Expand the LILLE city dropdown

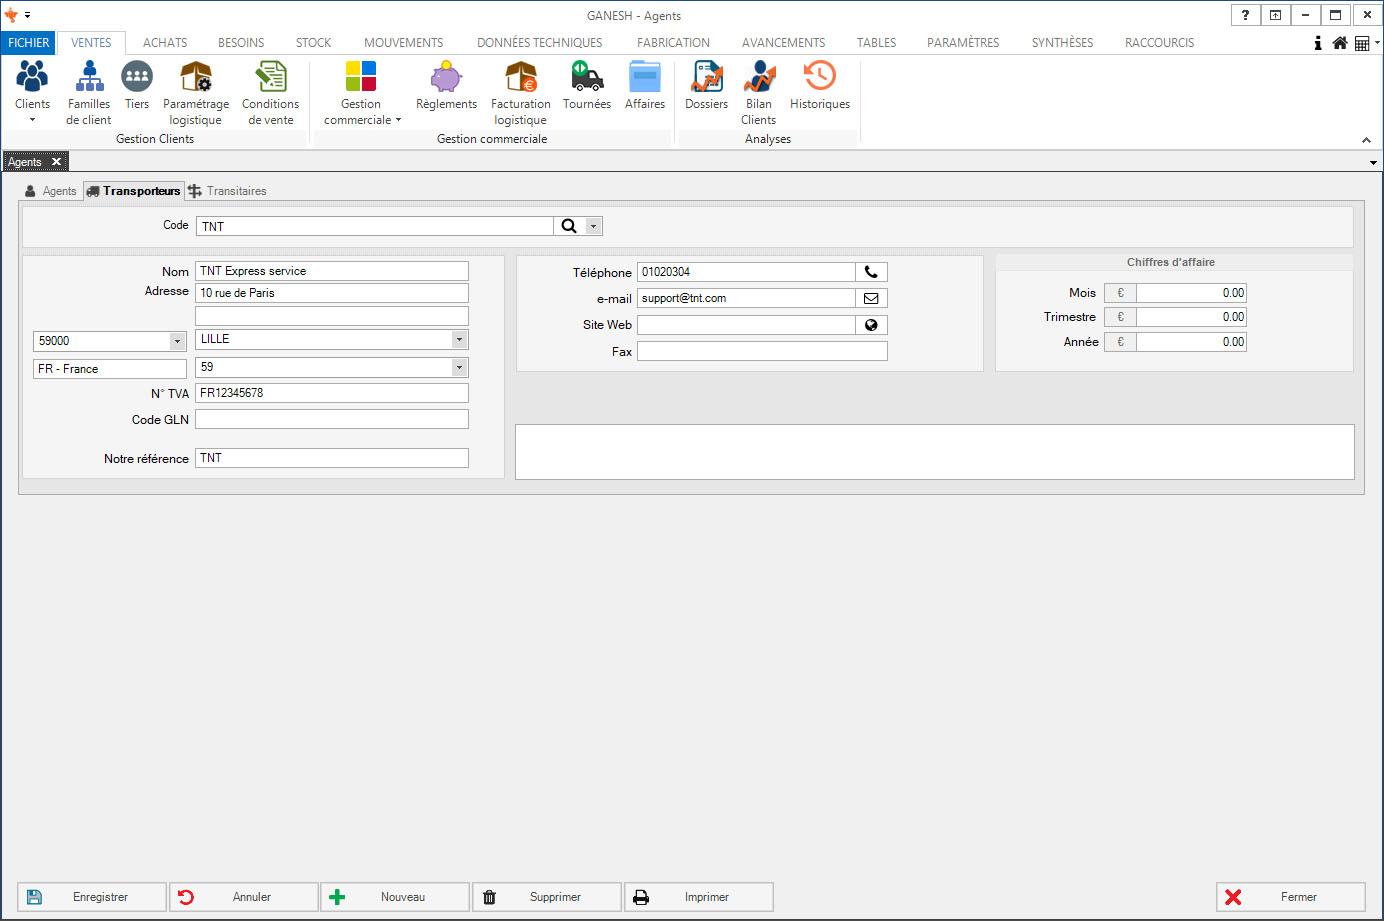[x=459, y=339]
